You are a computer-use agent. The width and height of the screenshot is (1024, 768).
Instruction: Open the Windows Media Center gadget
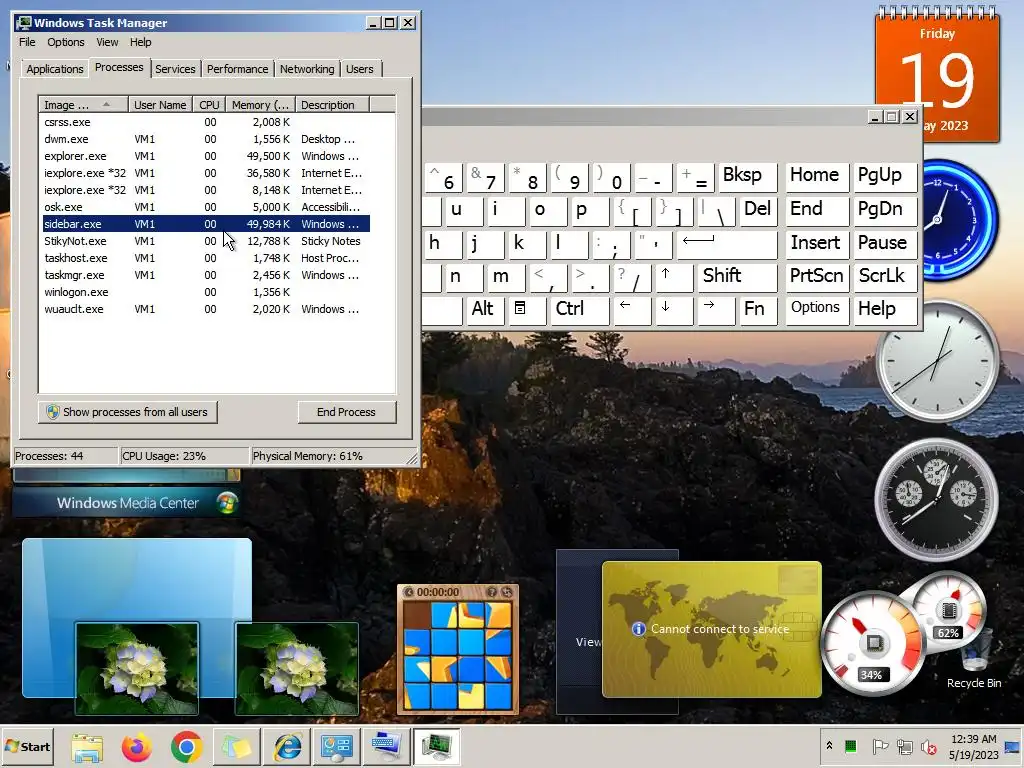click(127, 503)
